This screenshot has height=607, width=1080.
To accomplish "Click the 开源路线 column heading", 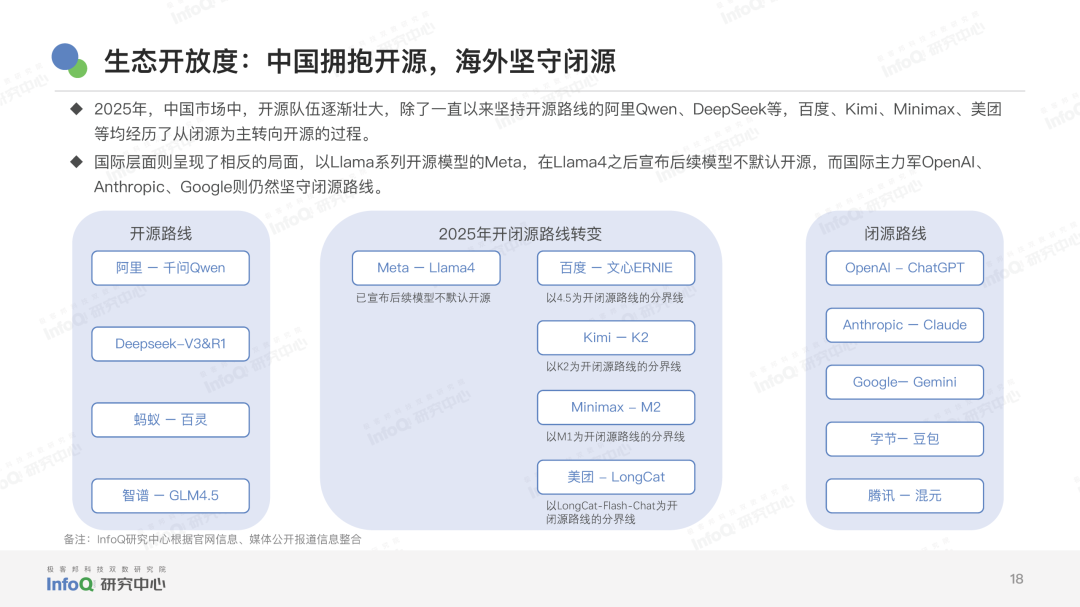I will [x=160, y=234].
